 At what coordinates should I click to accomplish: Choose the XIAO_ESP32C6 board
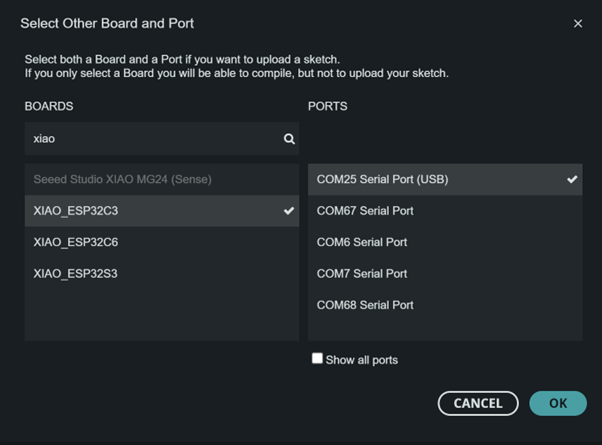(162, 242)
